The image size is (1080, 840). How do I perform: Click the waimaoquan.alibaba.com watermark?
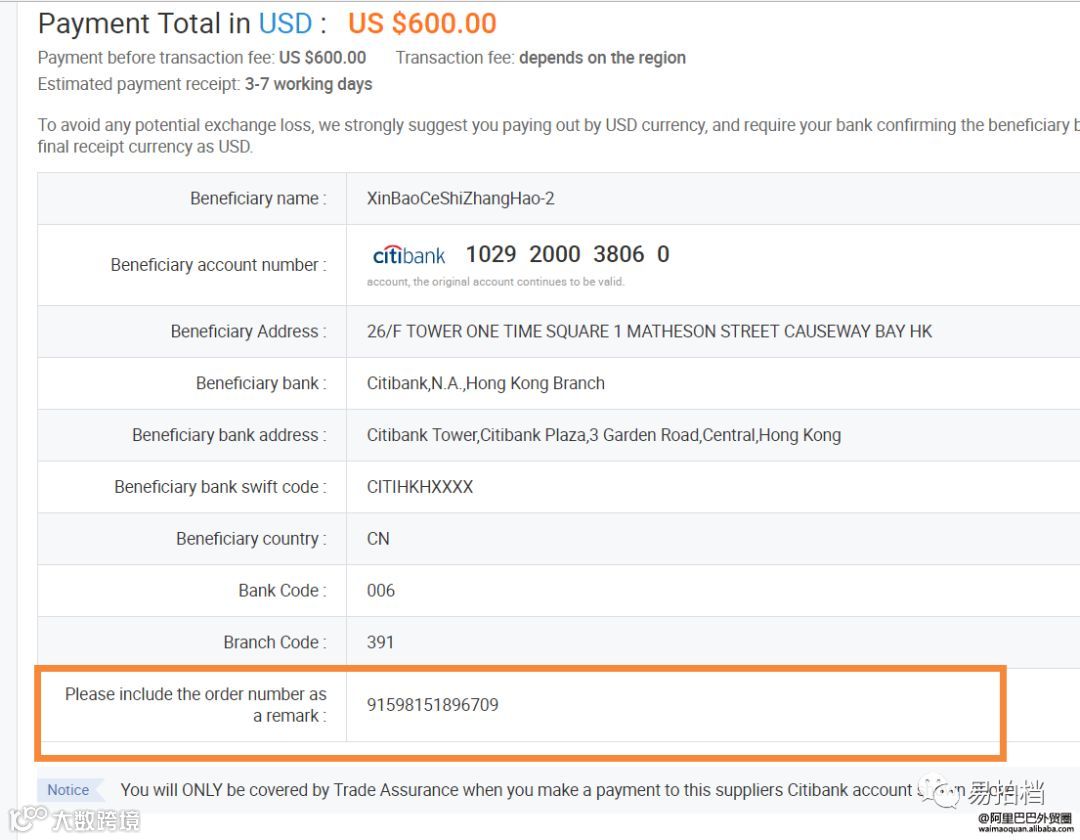[x=1025, y=829]
